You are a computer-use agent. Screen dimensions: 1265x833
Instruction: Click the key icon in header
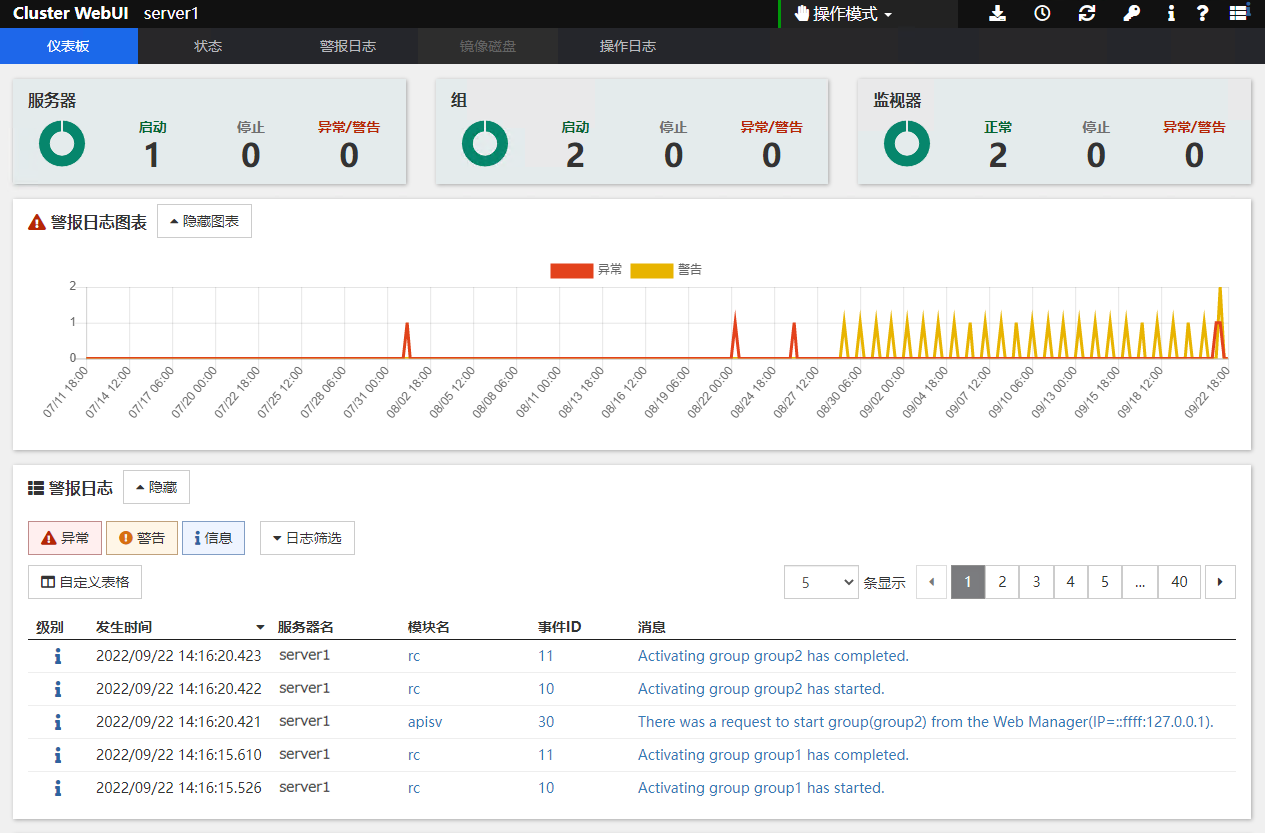pyautogui.click(x=1131, y=13)
